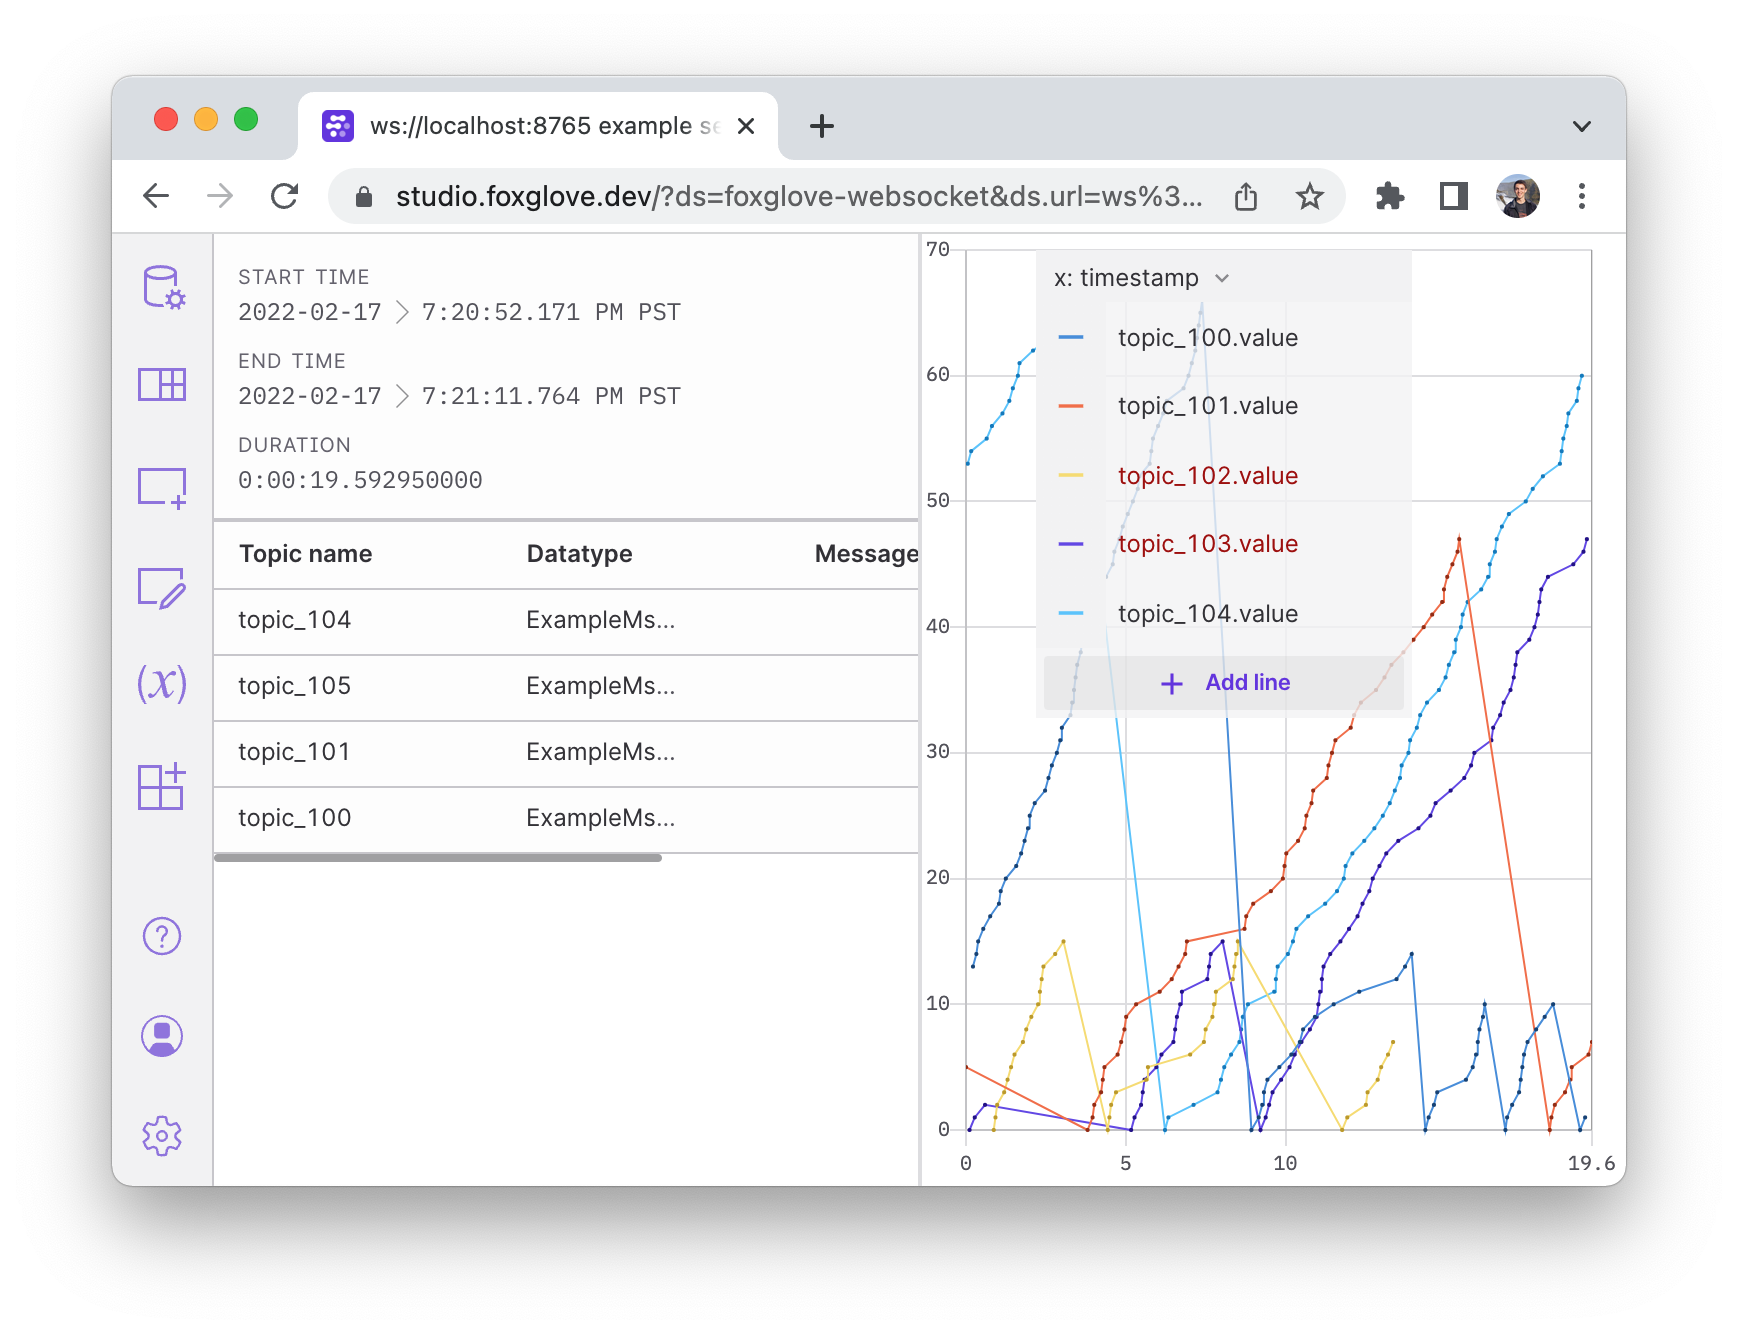Screen dimensions: 1738x1334
Task: Open the Preferences gear icon
Action: 162,1136
